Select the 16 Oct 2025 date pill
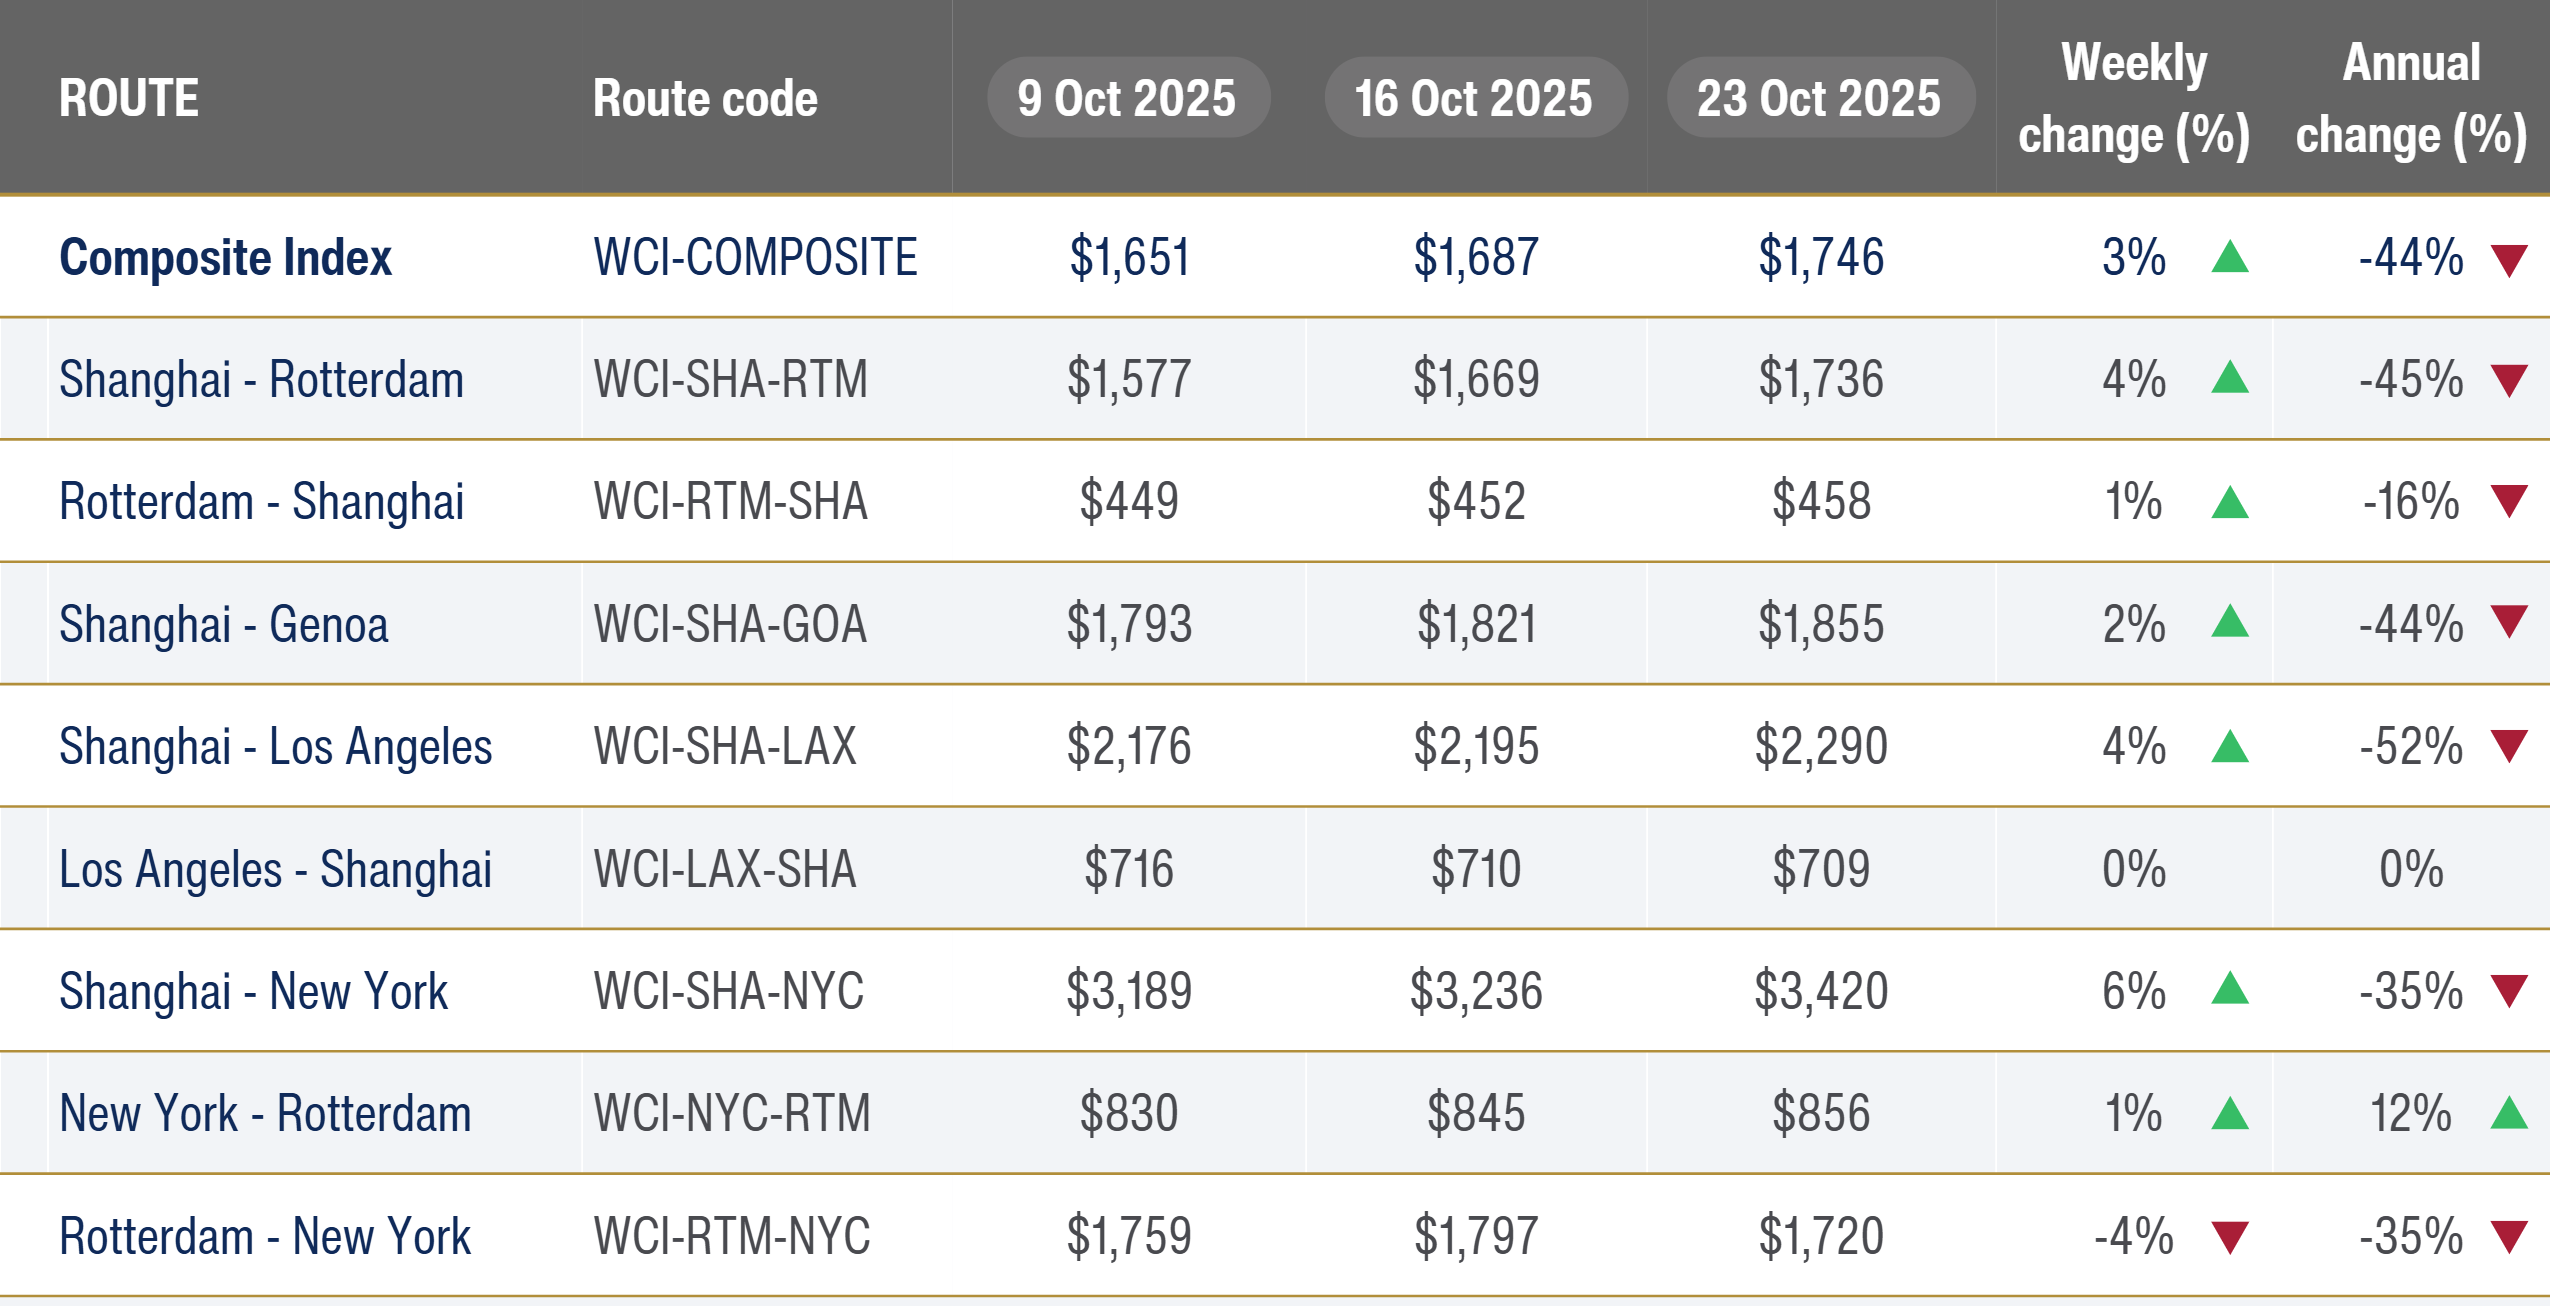The height and width of the screenshot is (1306, 2550). [x=1474, y=98]
